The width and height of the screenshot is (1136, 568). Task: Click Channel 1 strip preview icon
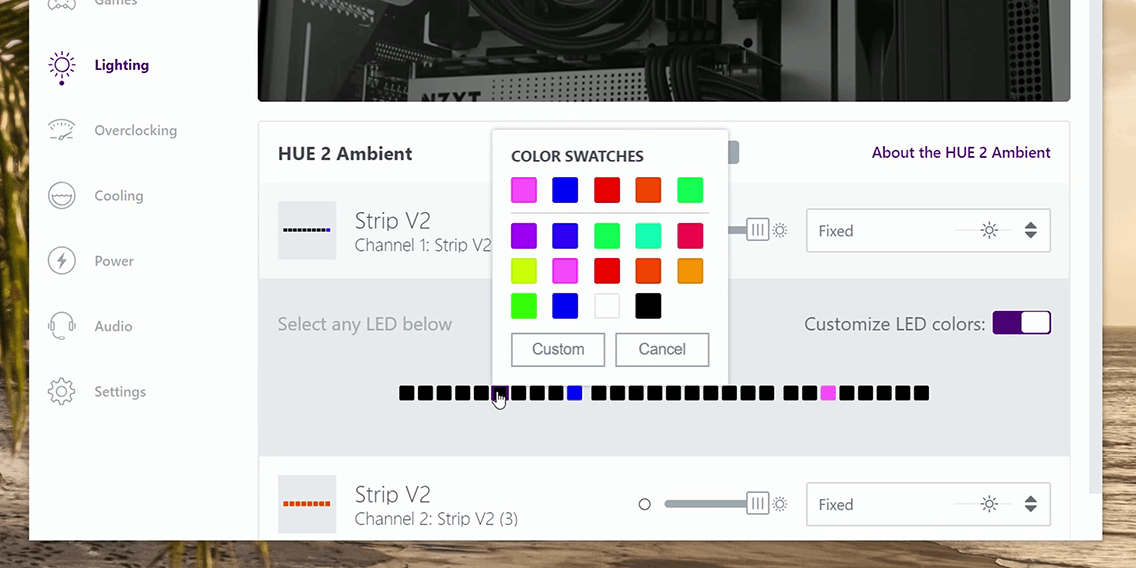(307, 231)
